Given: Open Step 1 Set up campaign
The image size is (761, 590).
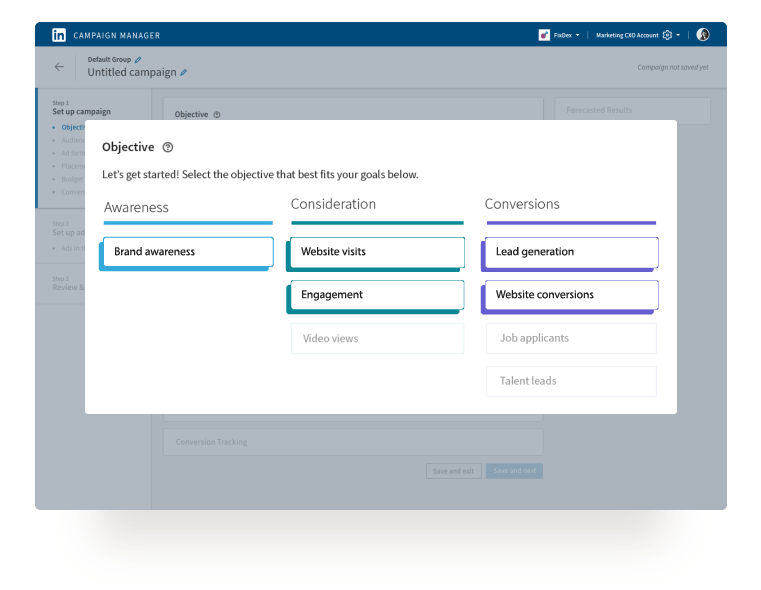Looking at the screenshot, I should click(x=82, y=111).
